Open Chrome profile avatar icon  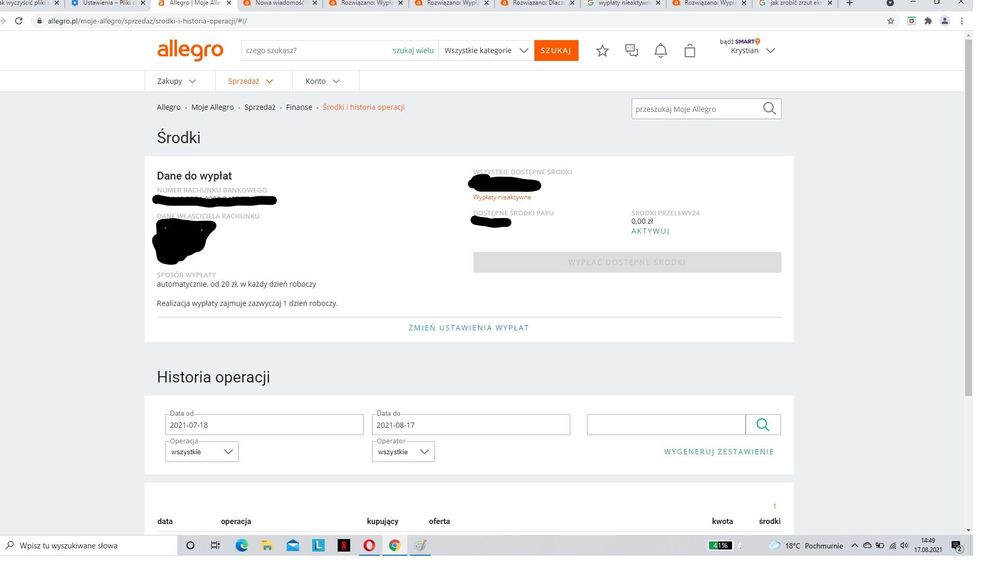(945, 20)
